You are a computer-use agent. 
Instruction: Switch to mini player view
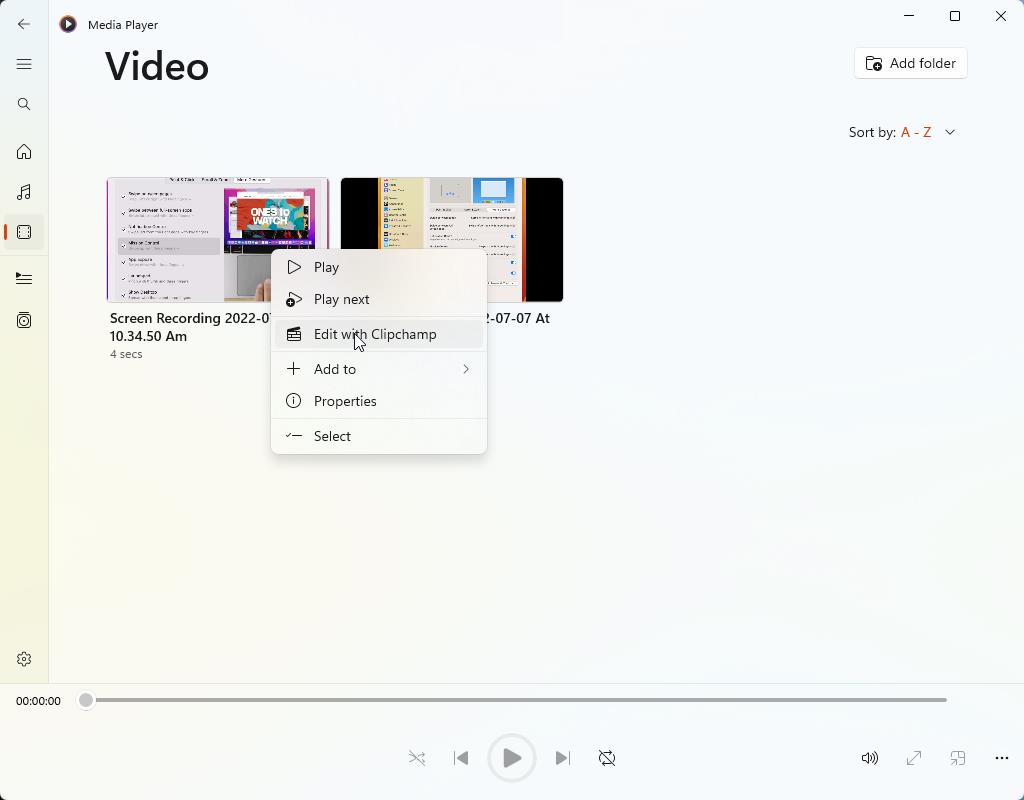(957, 758)
